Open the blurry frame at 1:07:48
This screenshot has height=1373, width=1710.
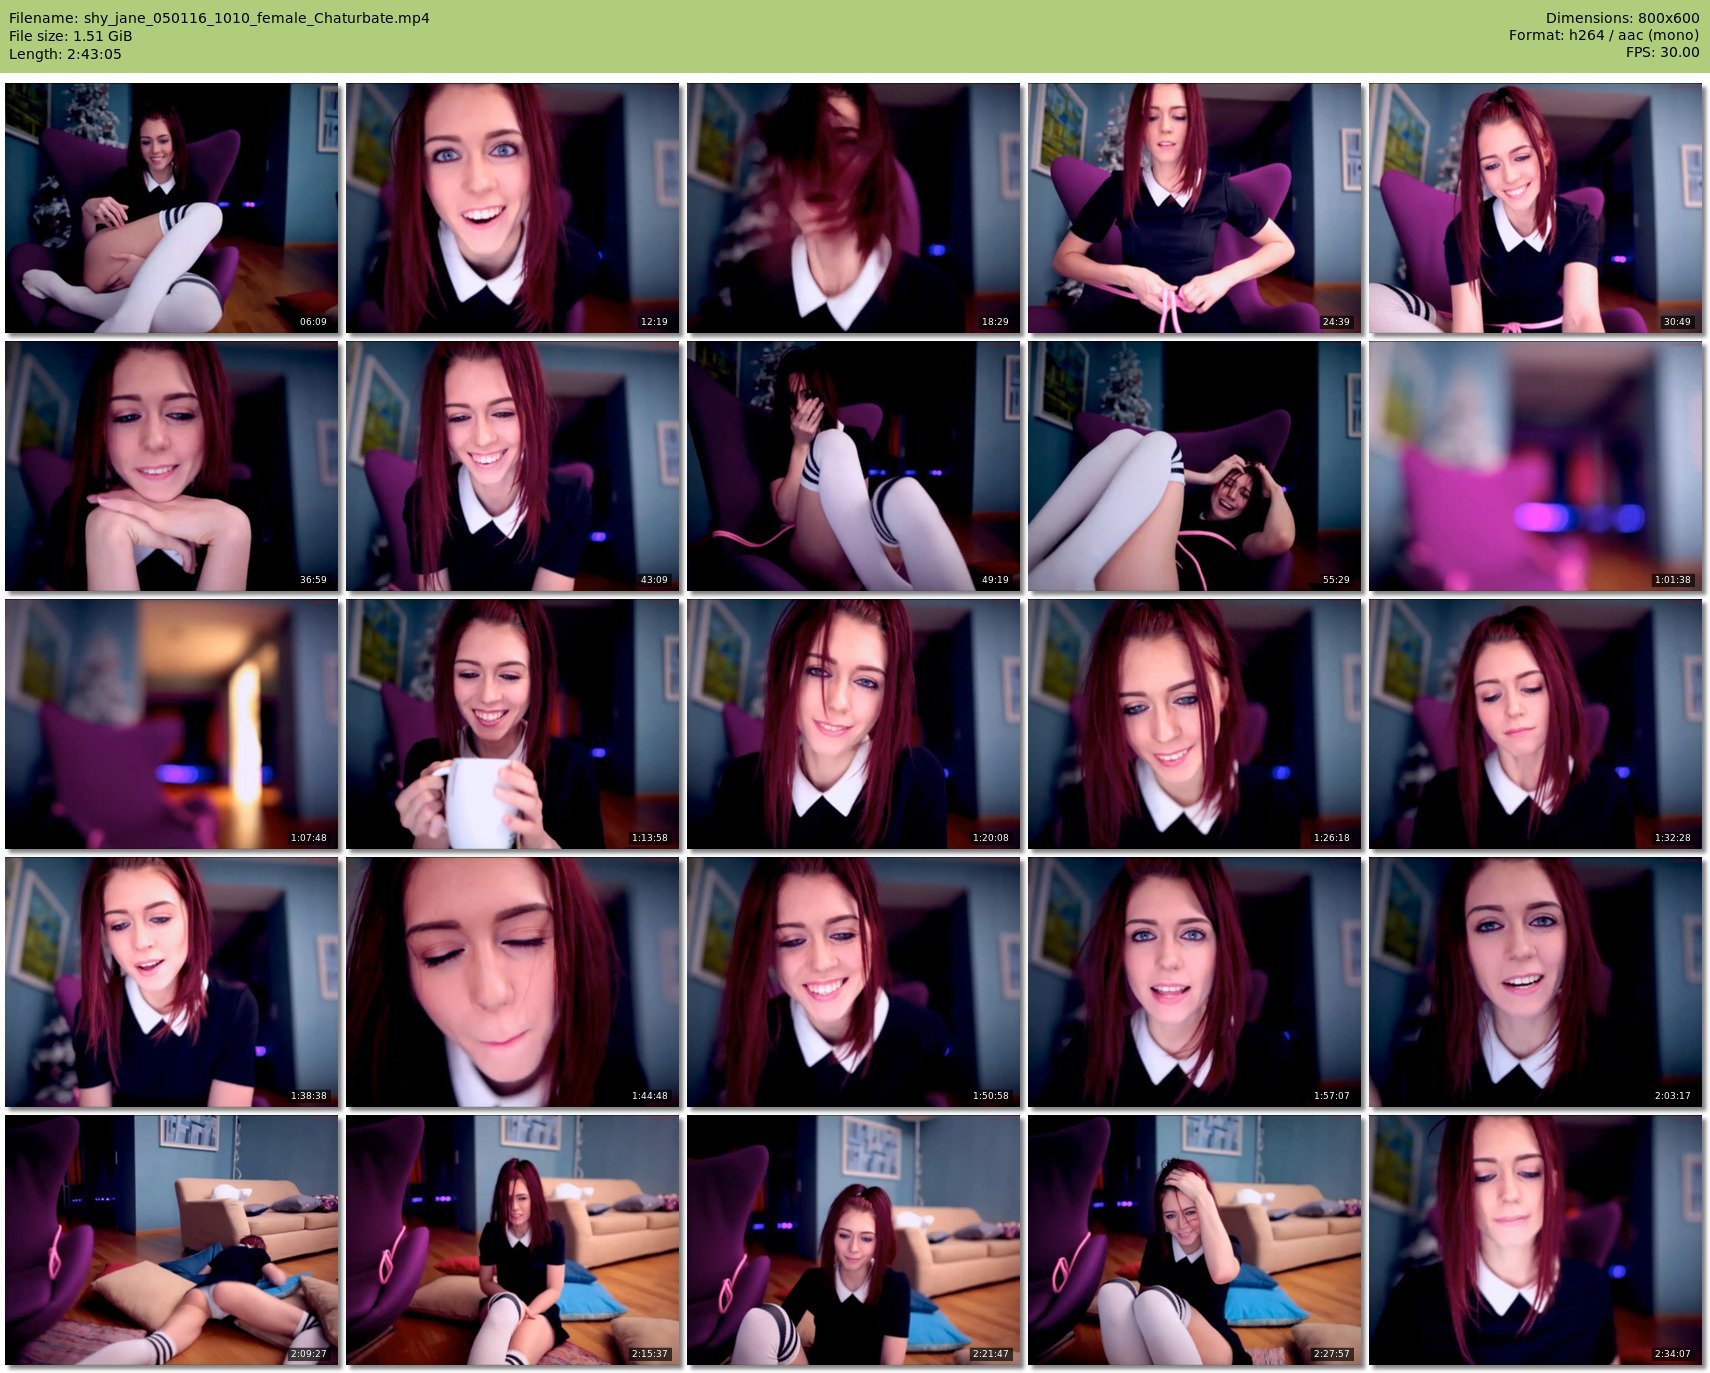(x=172, y=724)
